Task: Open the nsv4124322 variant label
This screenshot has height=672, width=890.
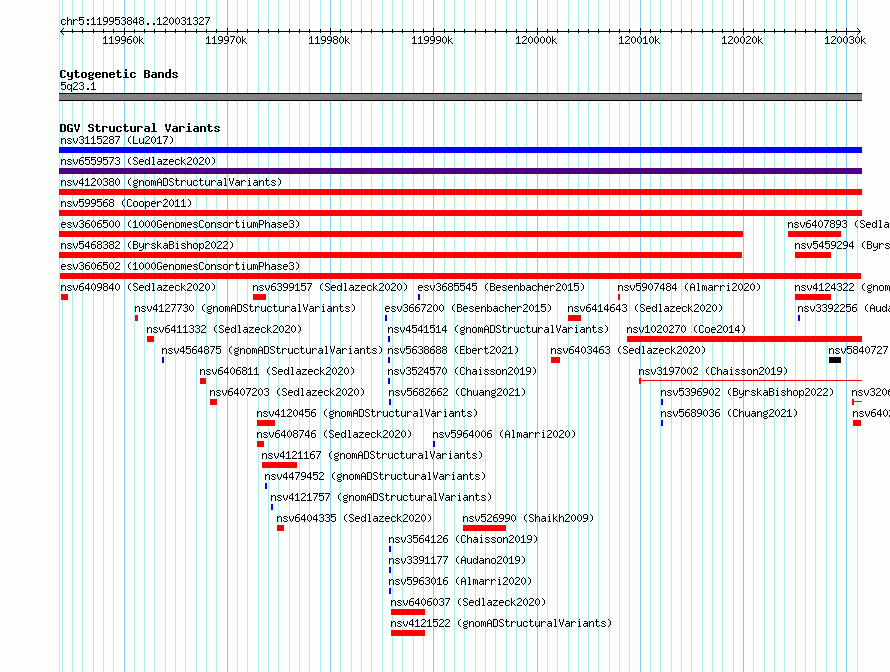Action: pyautogui.click(x=842, y=287)
